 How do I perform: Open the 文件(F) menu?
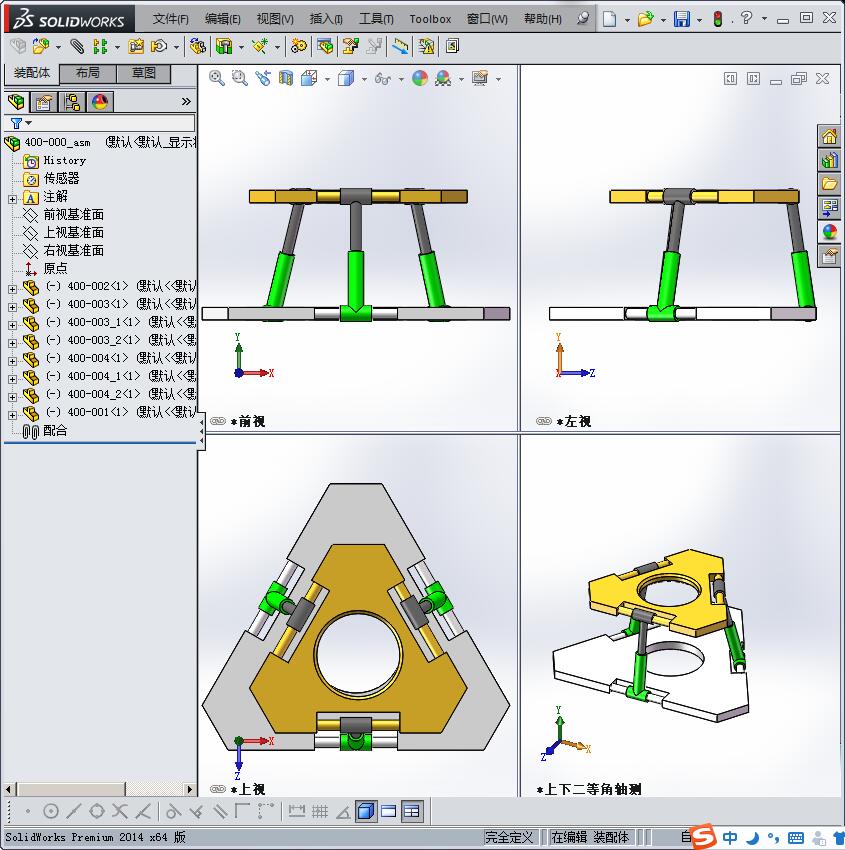click(x=170, y=19)
